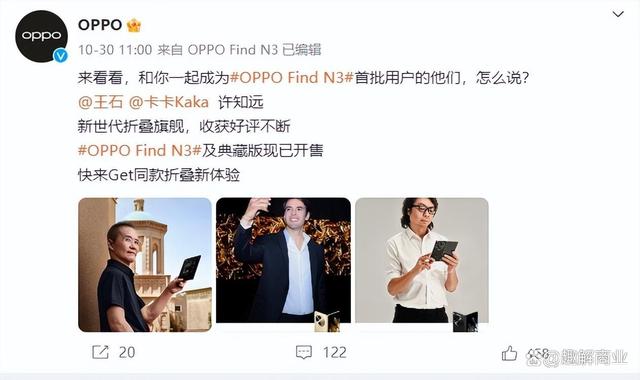Open the 122 comments count
The width and height of the screenshot is (640, 380).
coord(335,352)
